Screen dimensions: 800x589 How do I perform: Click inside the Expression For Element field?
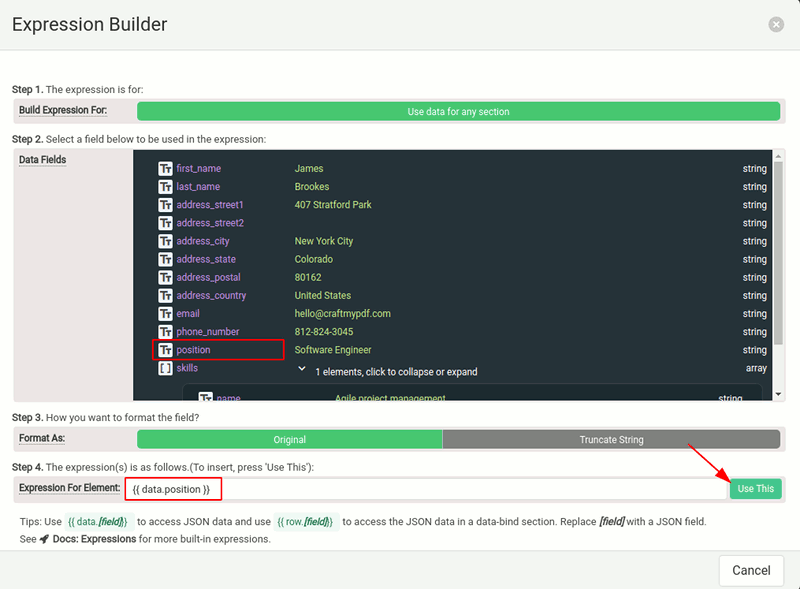[x=400, y=488]
